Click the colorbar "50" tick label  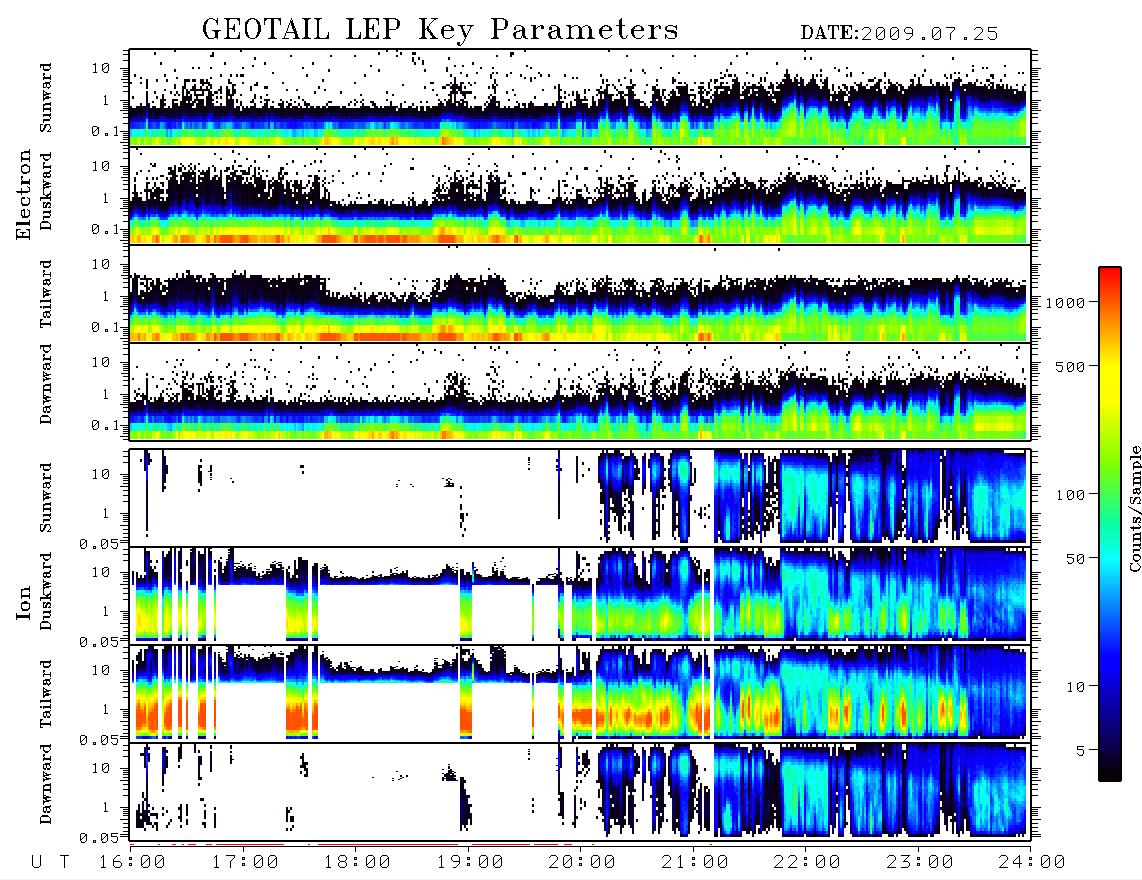(x=1075, y=559)
